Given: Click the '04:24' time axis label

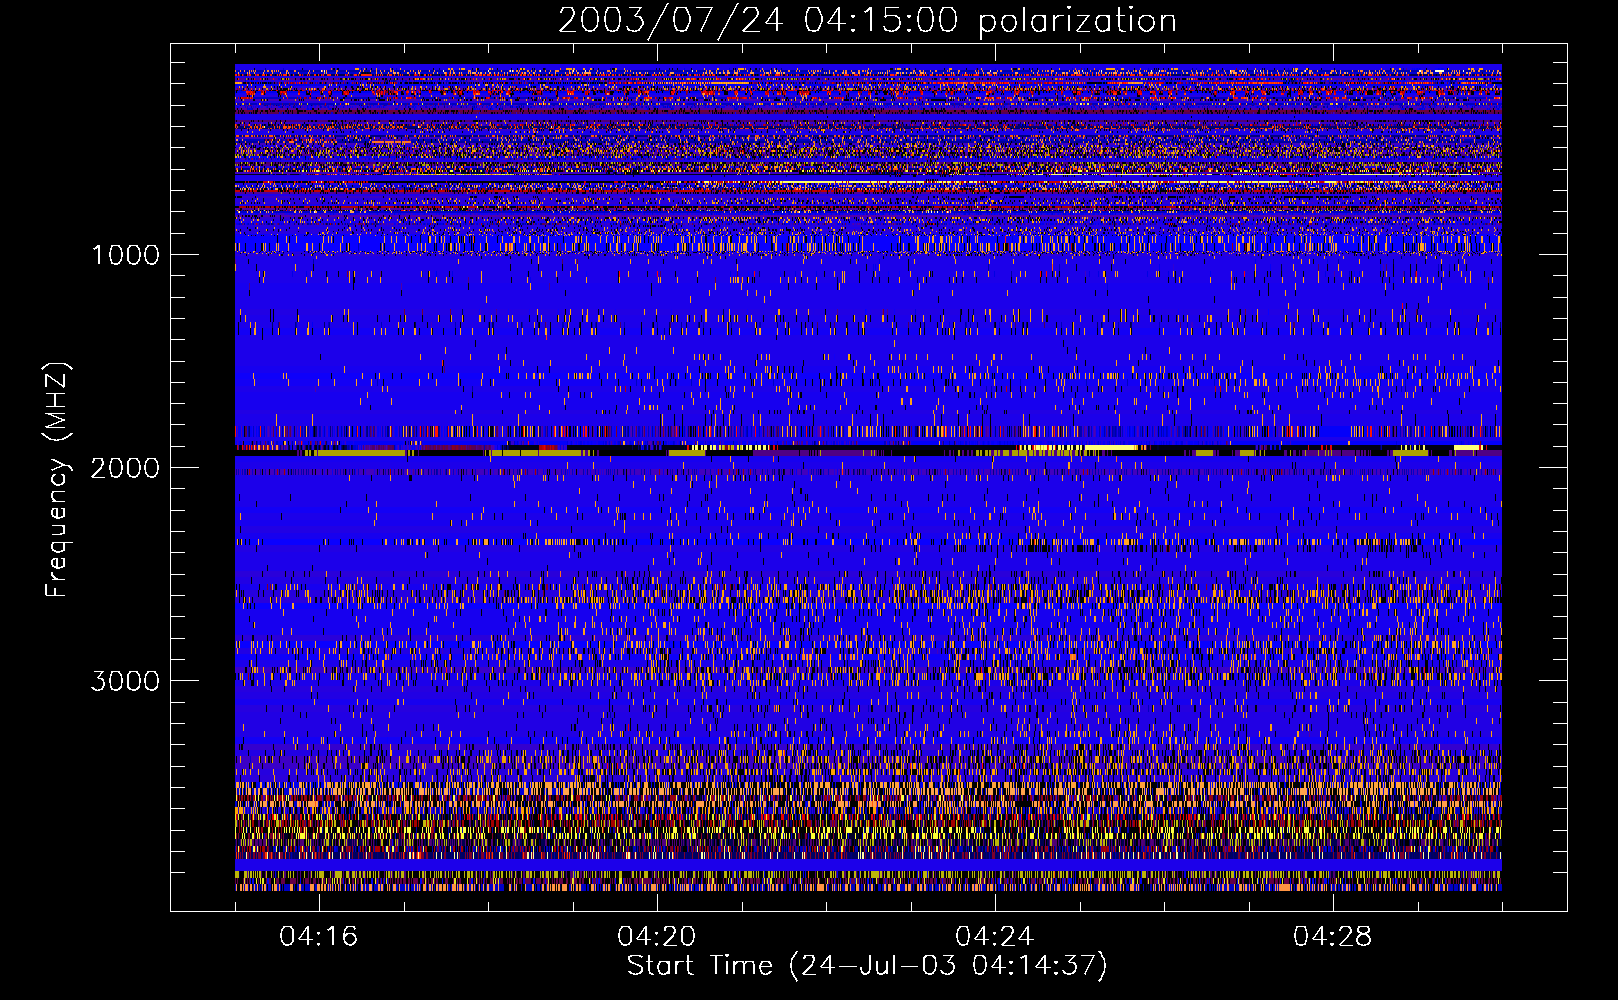Looking at the screenshot, I should (994, 937).
